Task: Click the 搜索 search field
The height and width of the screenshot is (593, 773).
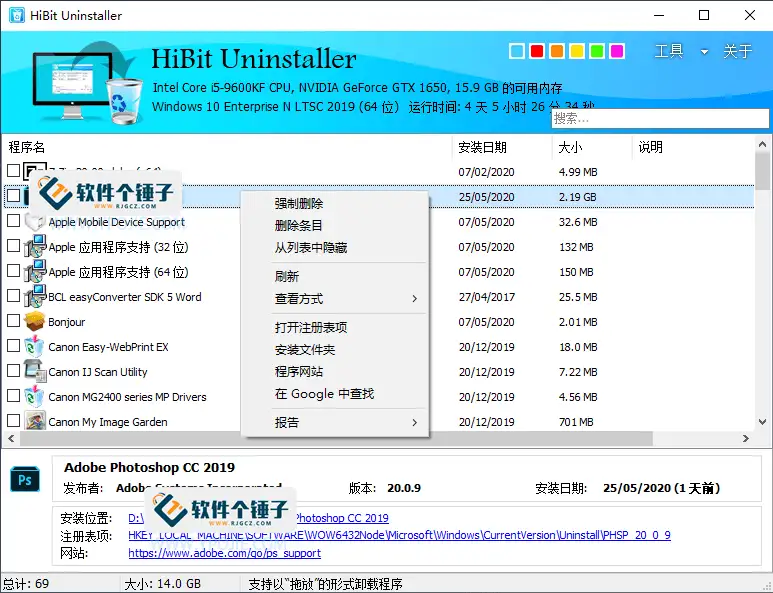Action: tap(660, 118)
